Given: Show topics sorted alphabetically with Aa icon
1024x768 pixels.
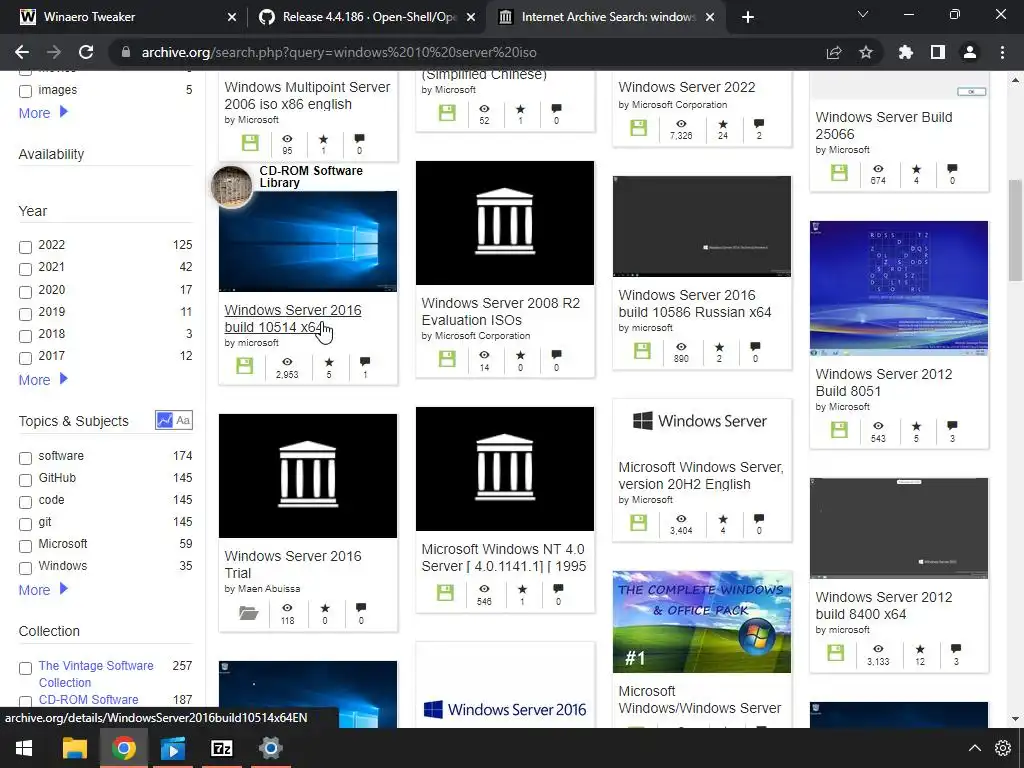Looking at the screenshot, I should (184, 420).
